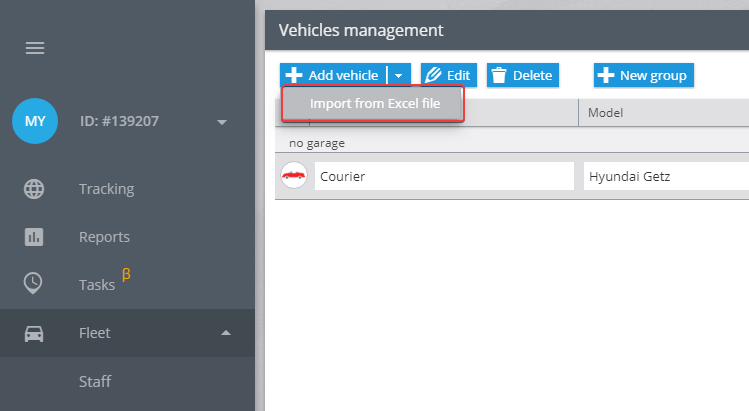
Task: Click the MY account avatar
Action: pyautogui.click(x=35, y=121)
